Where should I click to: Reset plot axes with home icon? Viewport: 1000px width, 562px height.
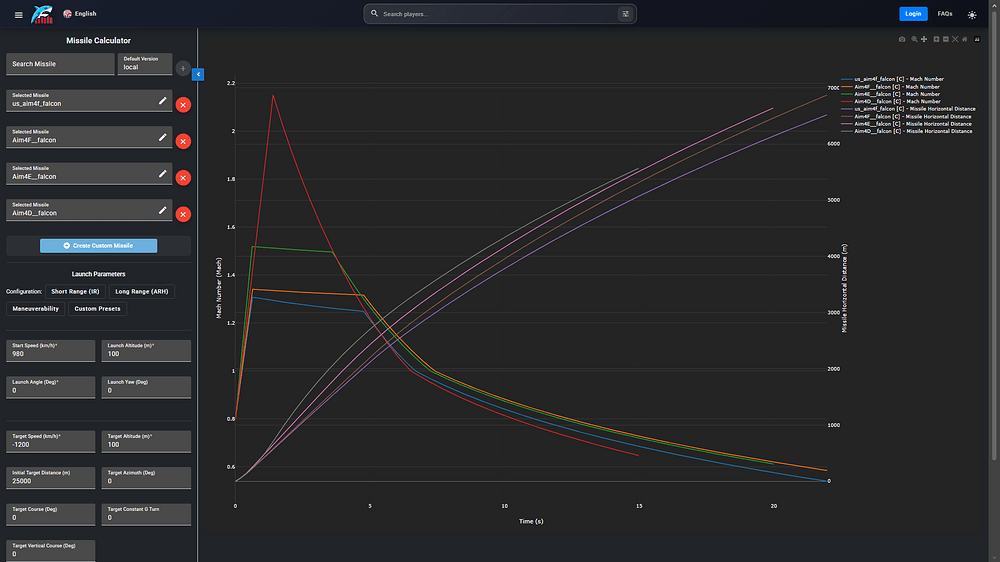coord(964,39)
